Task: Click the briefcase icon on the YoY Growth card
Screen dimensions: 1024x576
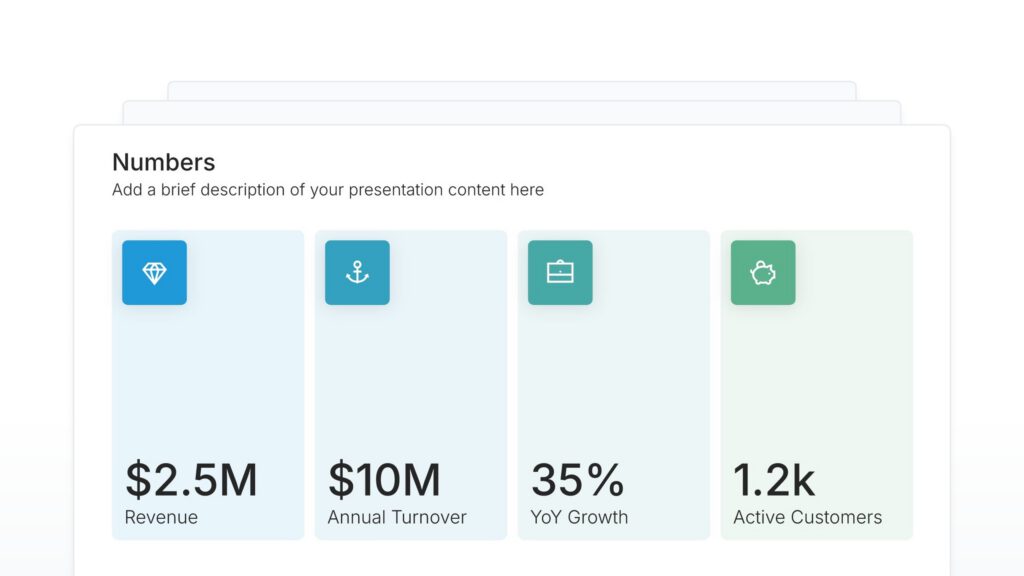Action: click(560, 273)
